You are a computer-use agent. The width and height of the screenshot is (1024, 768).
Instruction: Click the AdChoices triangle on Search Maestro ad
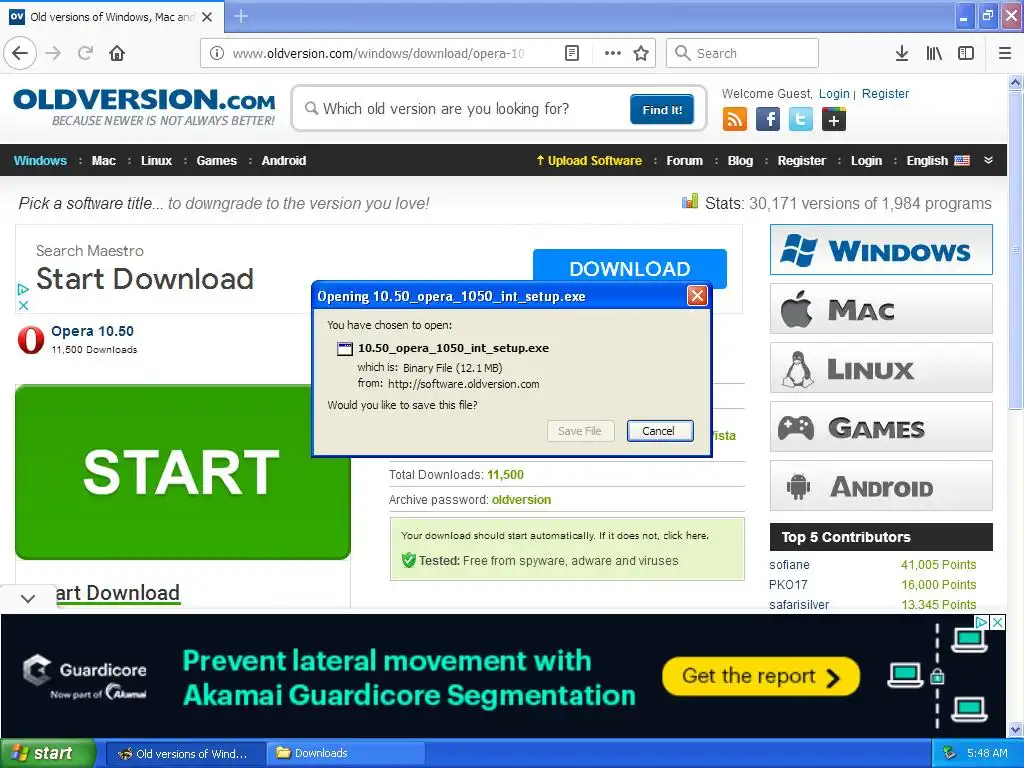coord(24,289)
